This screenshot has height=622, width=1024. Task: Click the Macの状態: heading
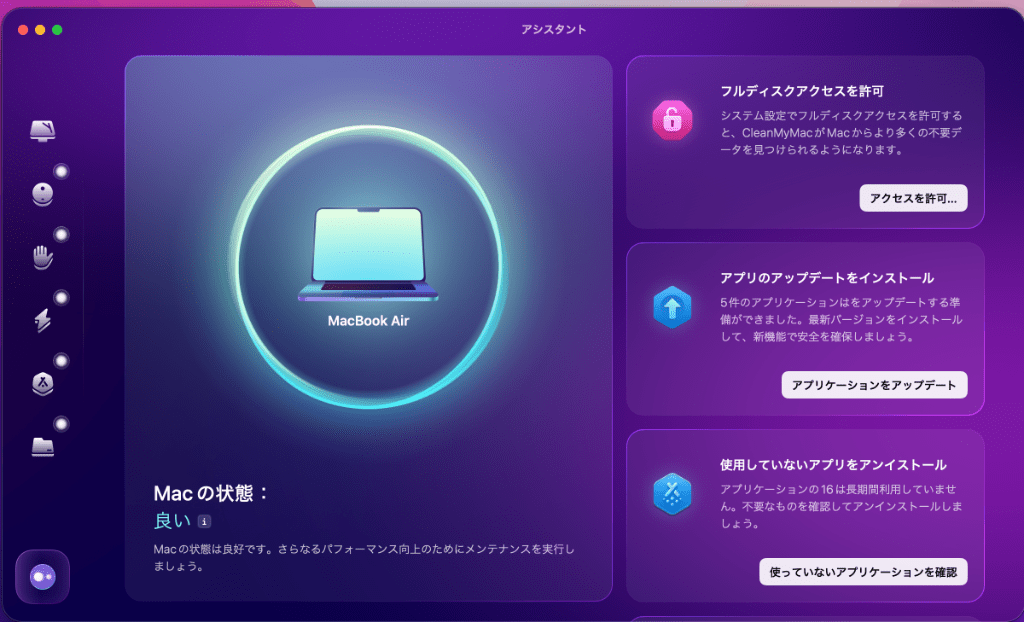[212, 493]
